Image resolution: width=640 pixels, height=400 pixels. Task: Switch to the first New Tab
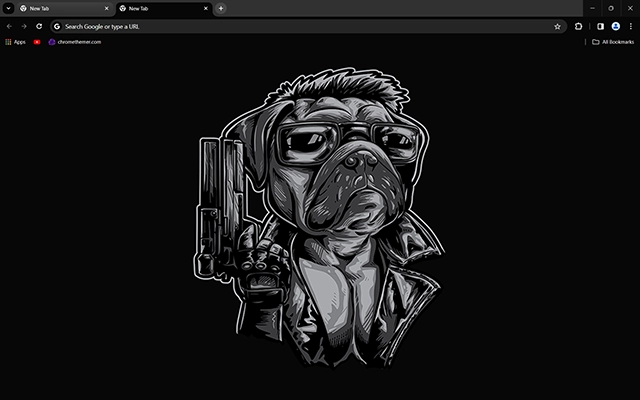click(65, 9)
